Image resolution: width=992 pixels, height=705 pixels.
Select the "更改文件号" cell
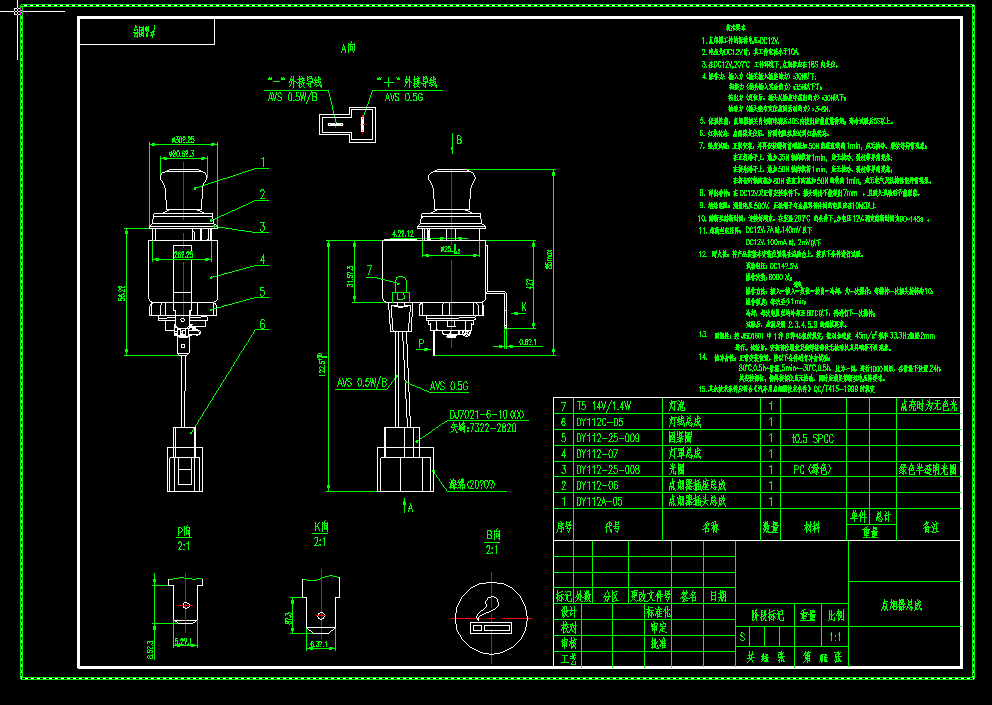650,596
